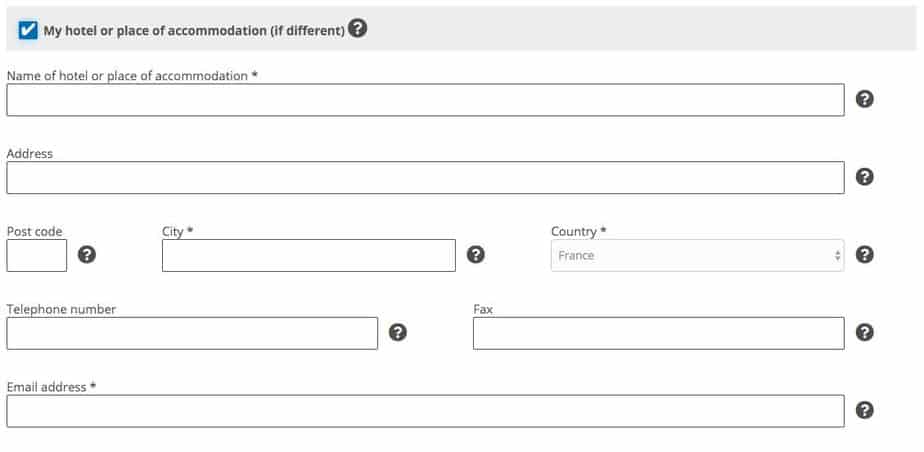Click the "Telephone number" field label
This screenshot has width=924, height=452.
[61, 309]
